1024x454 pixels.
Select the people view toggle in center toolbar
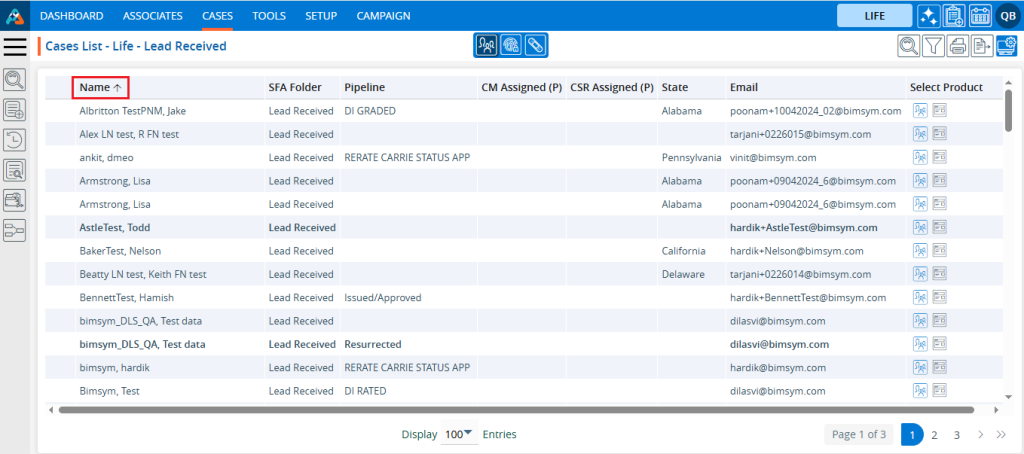[486, 45]
